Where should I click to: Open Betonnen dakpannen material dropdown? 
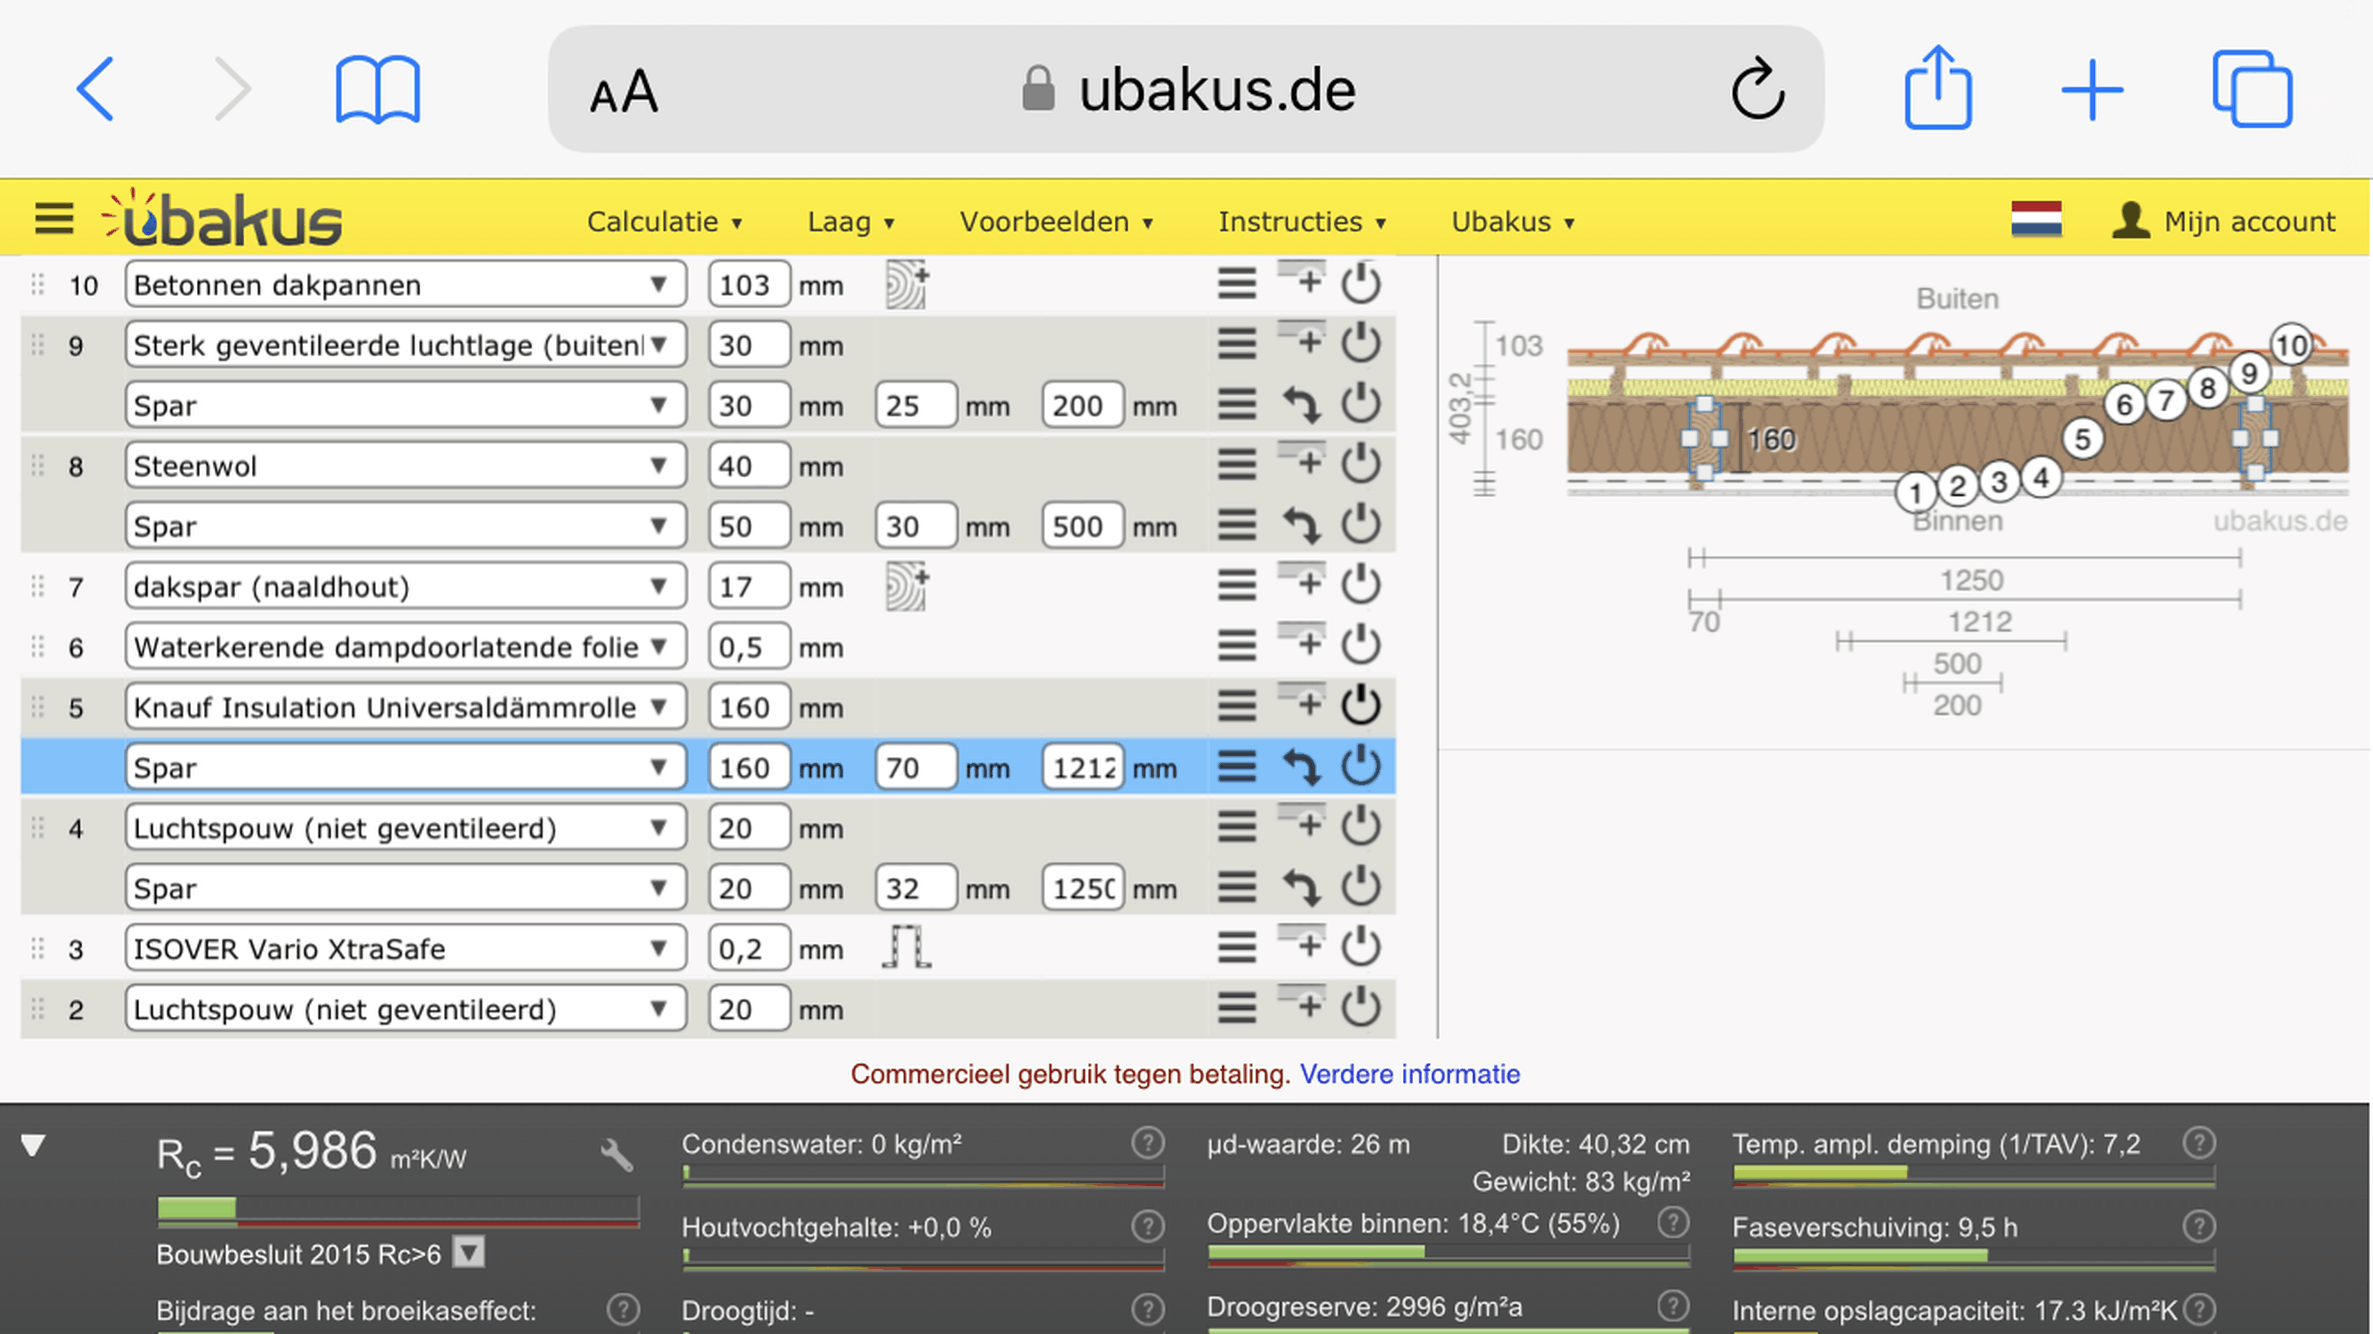pos(405,284)
